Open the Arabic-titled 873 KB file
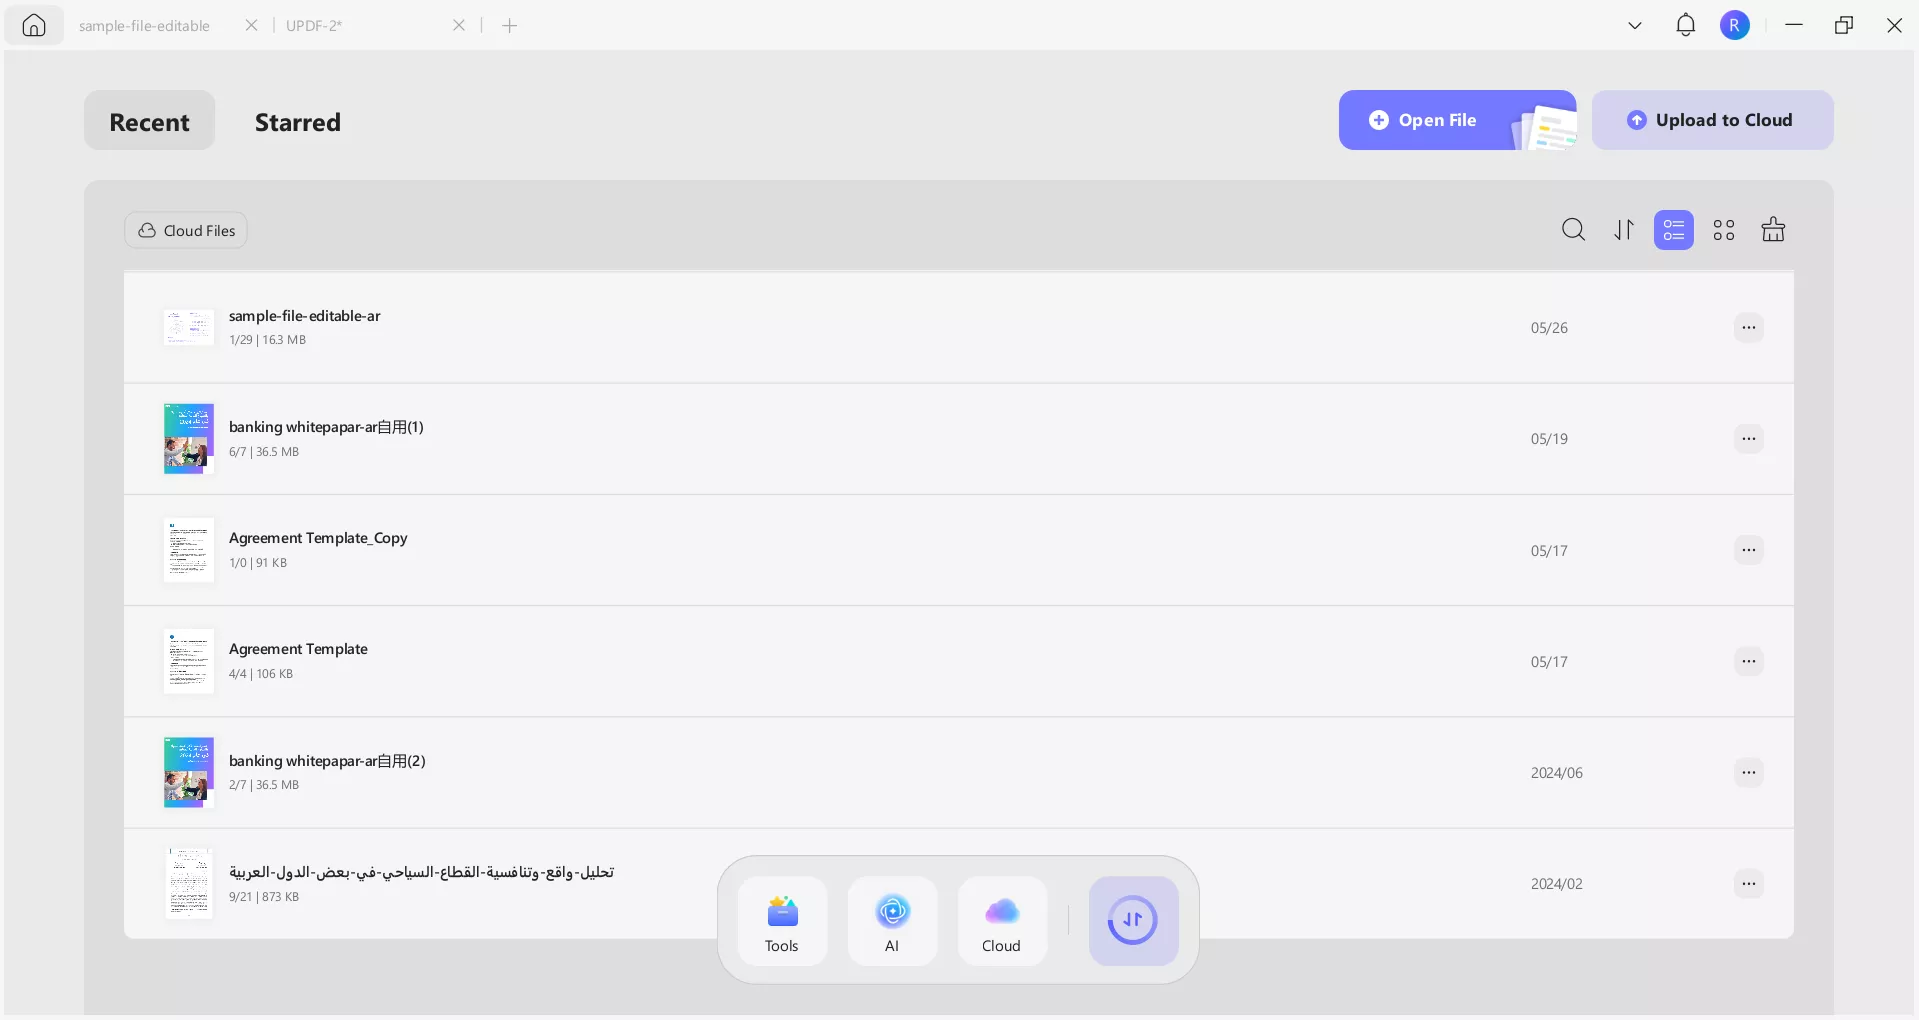 pyautogui.click(x=958, y=884)
